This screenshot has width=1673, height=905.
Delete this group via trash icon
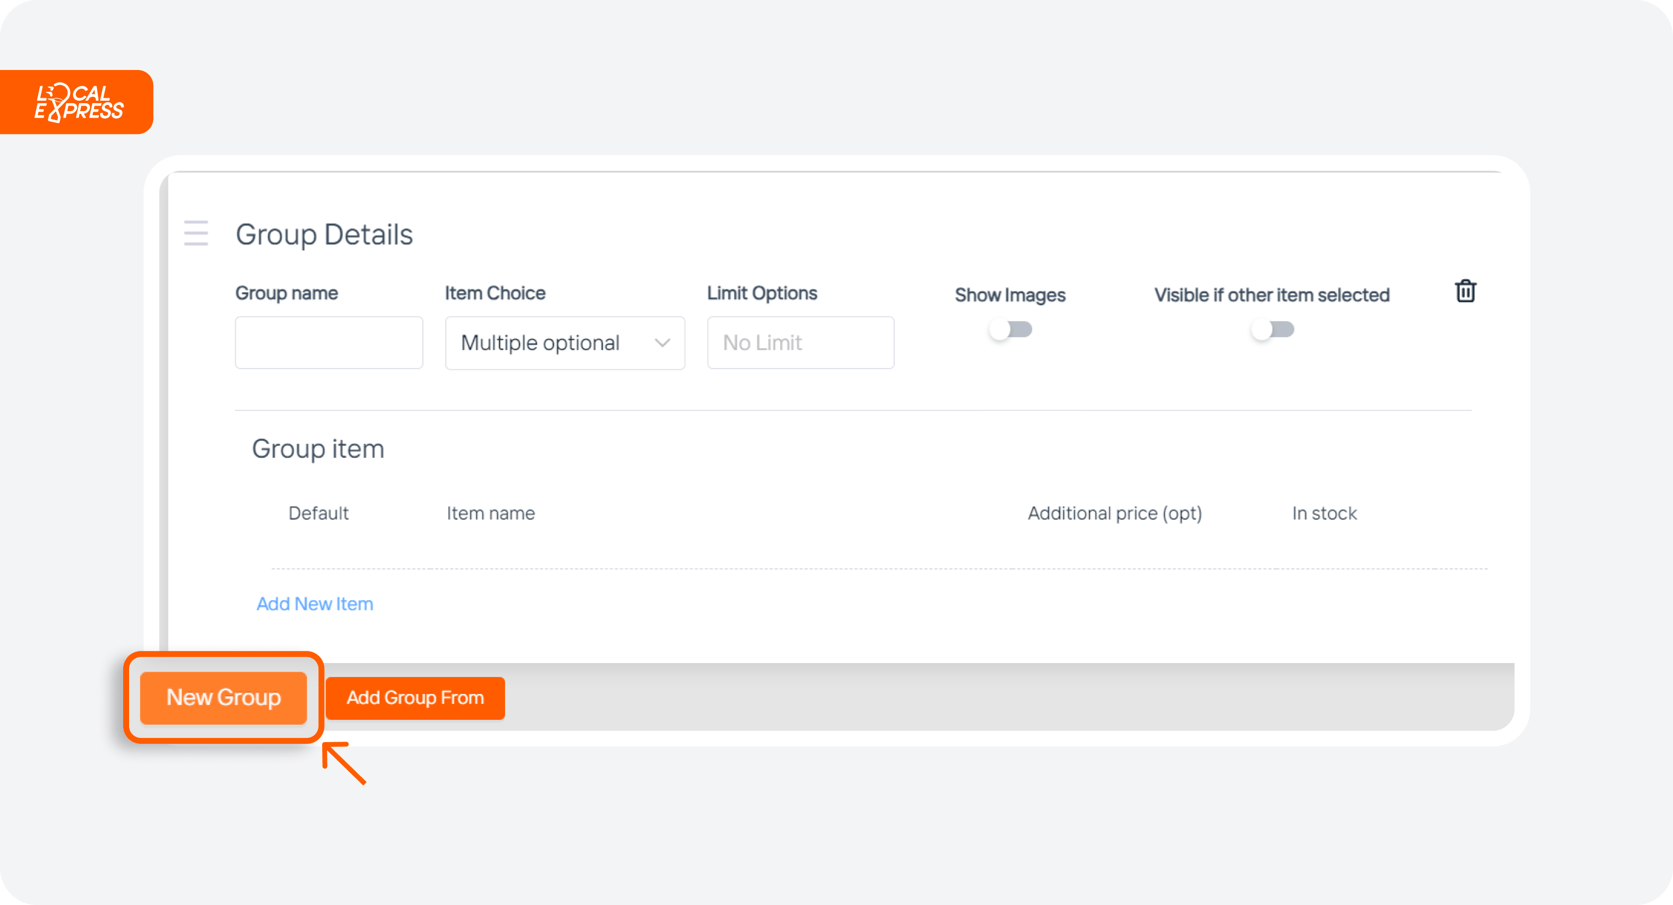(1465, 291)
